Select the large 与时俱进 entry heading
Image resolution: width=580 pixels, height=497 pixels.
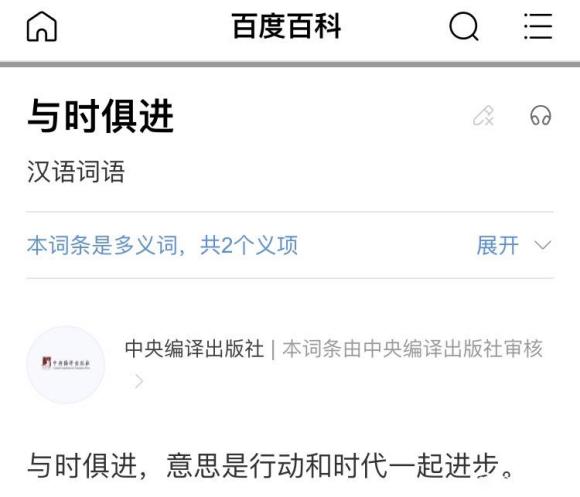(101, 116)
